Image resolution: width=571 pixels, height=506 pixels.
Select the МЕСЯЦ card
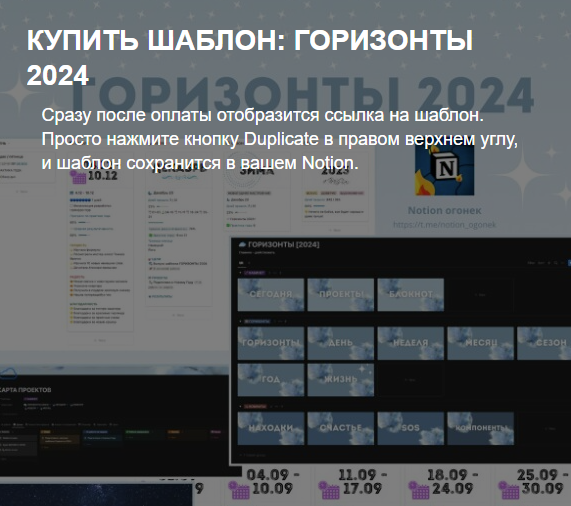coord(480,343)
